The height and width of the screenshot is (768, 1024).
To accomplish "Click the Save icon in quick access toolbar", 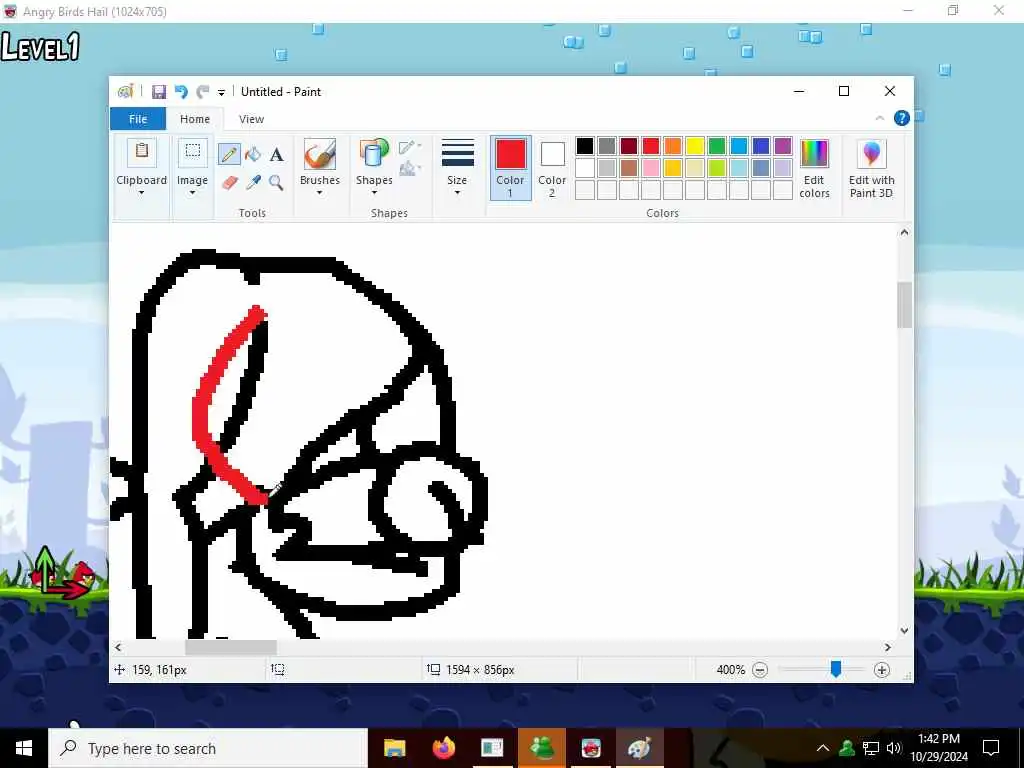I will pyautogui.click(x=159, y=92).
